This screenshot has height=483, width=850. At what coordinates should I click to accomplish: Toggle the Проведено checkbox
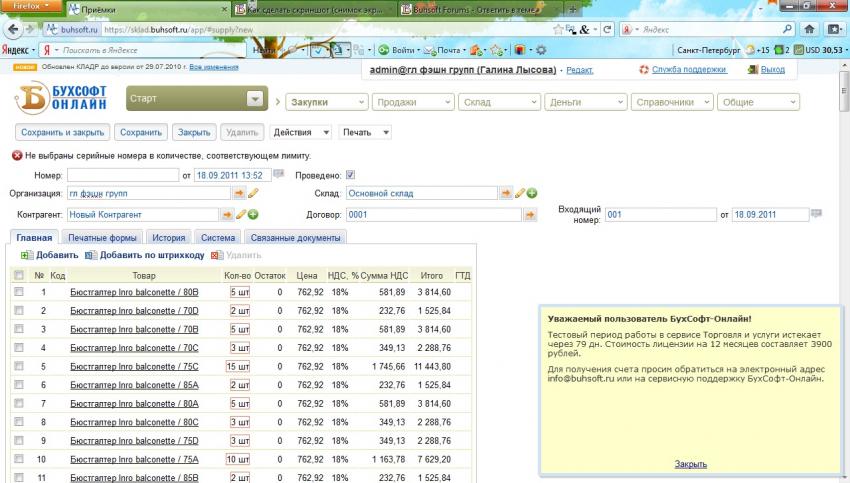[x=350, y=175]
